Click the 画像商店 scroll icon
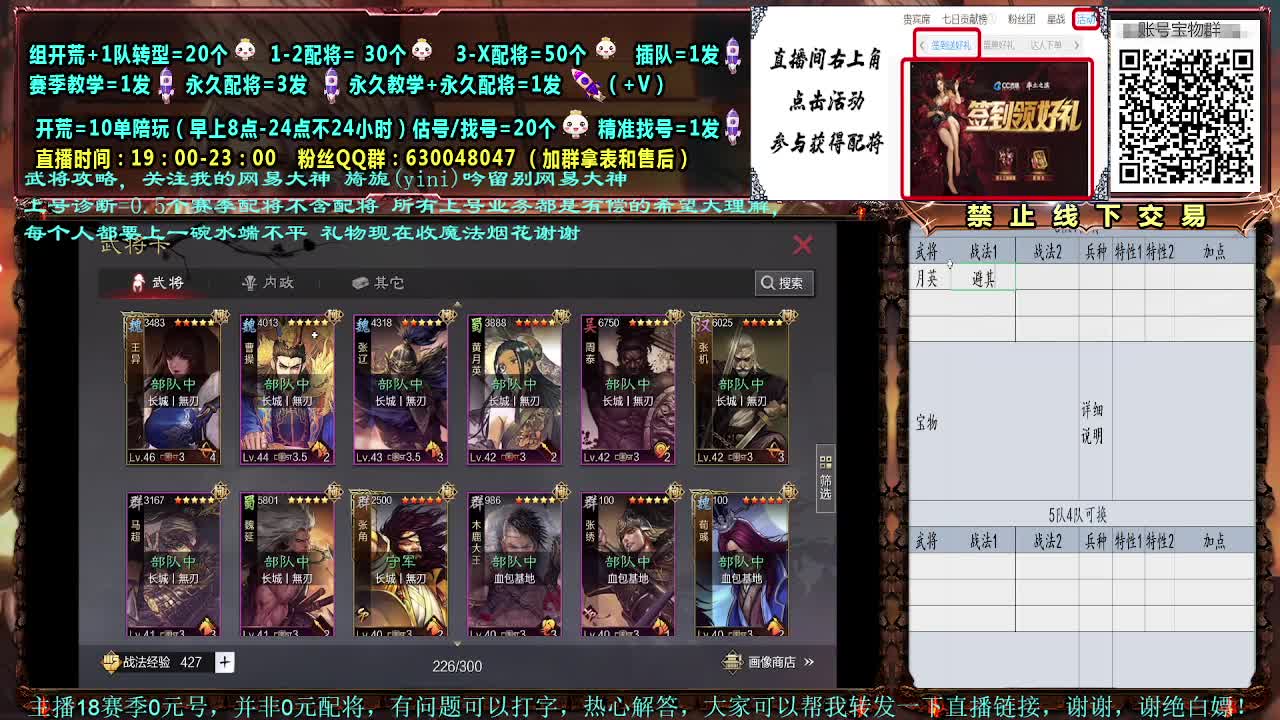 tap(734, 662)
